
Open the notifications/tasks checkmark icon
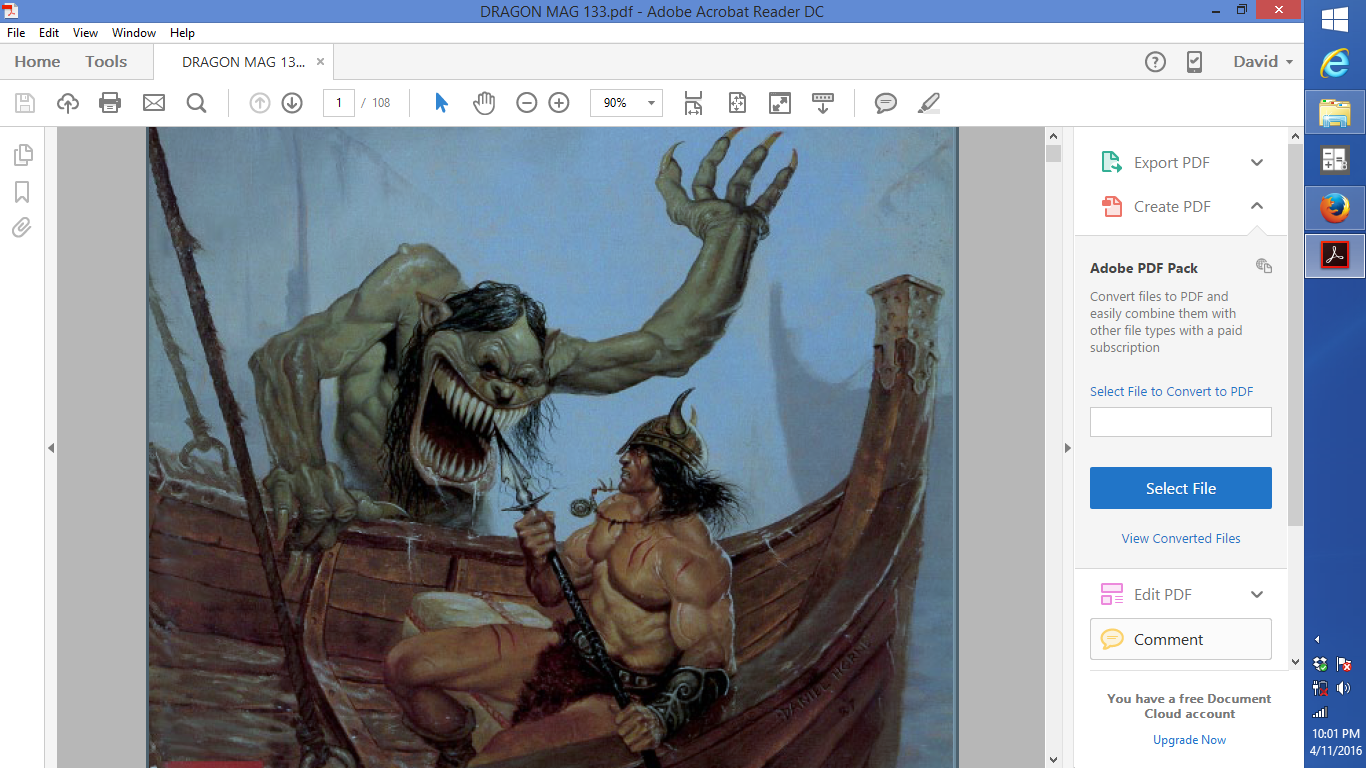1194,62
